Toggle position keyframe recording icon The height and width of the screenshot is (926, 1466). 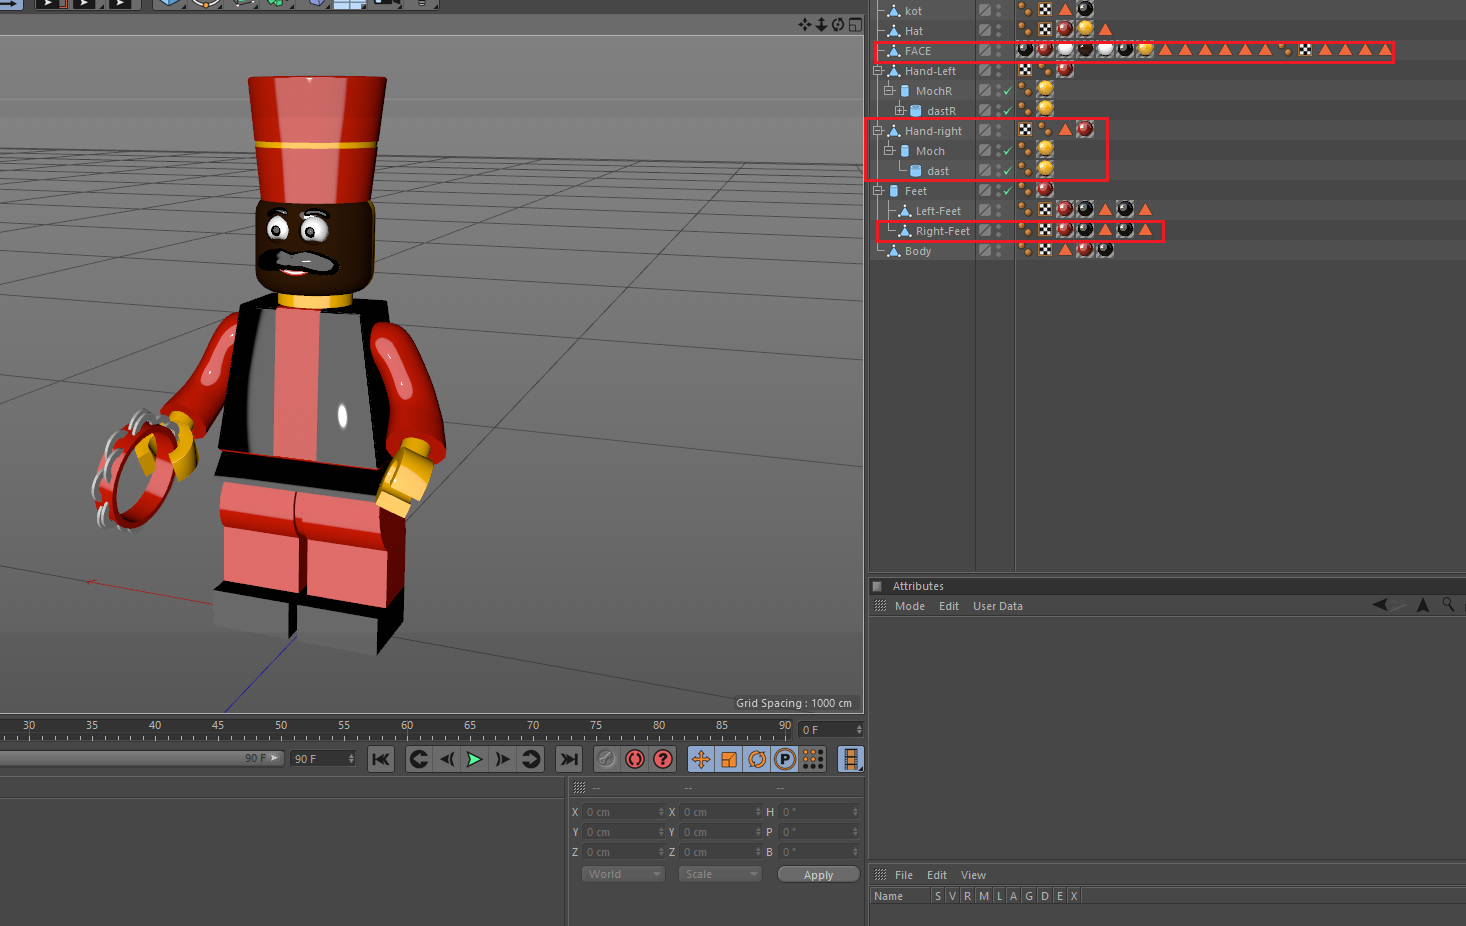click(701, 759)
